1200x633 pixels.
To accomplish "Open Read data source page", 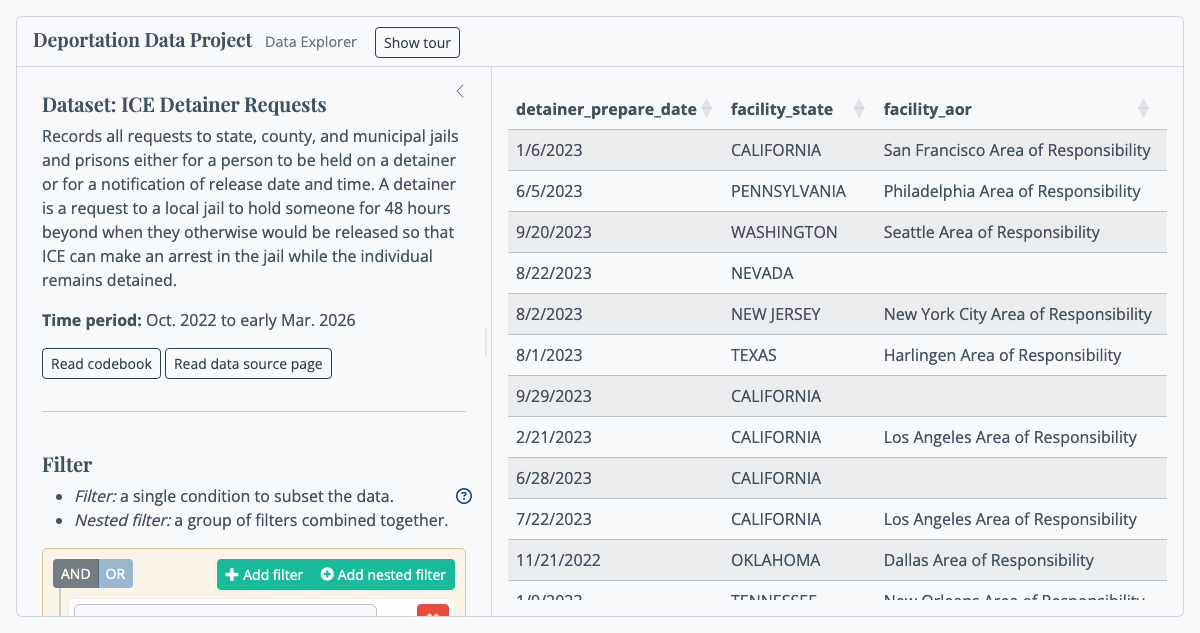I will pos(248,364).
